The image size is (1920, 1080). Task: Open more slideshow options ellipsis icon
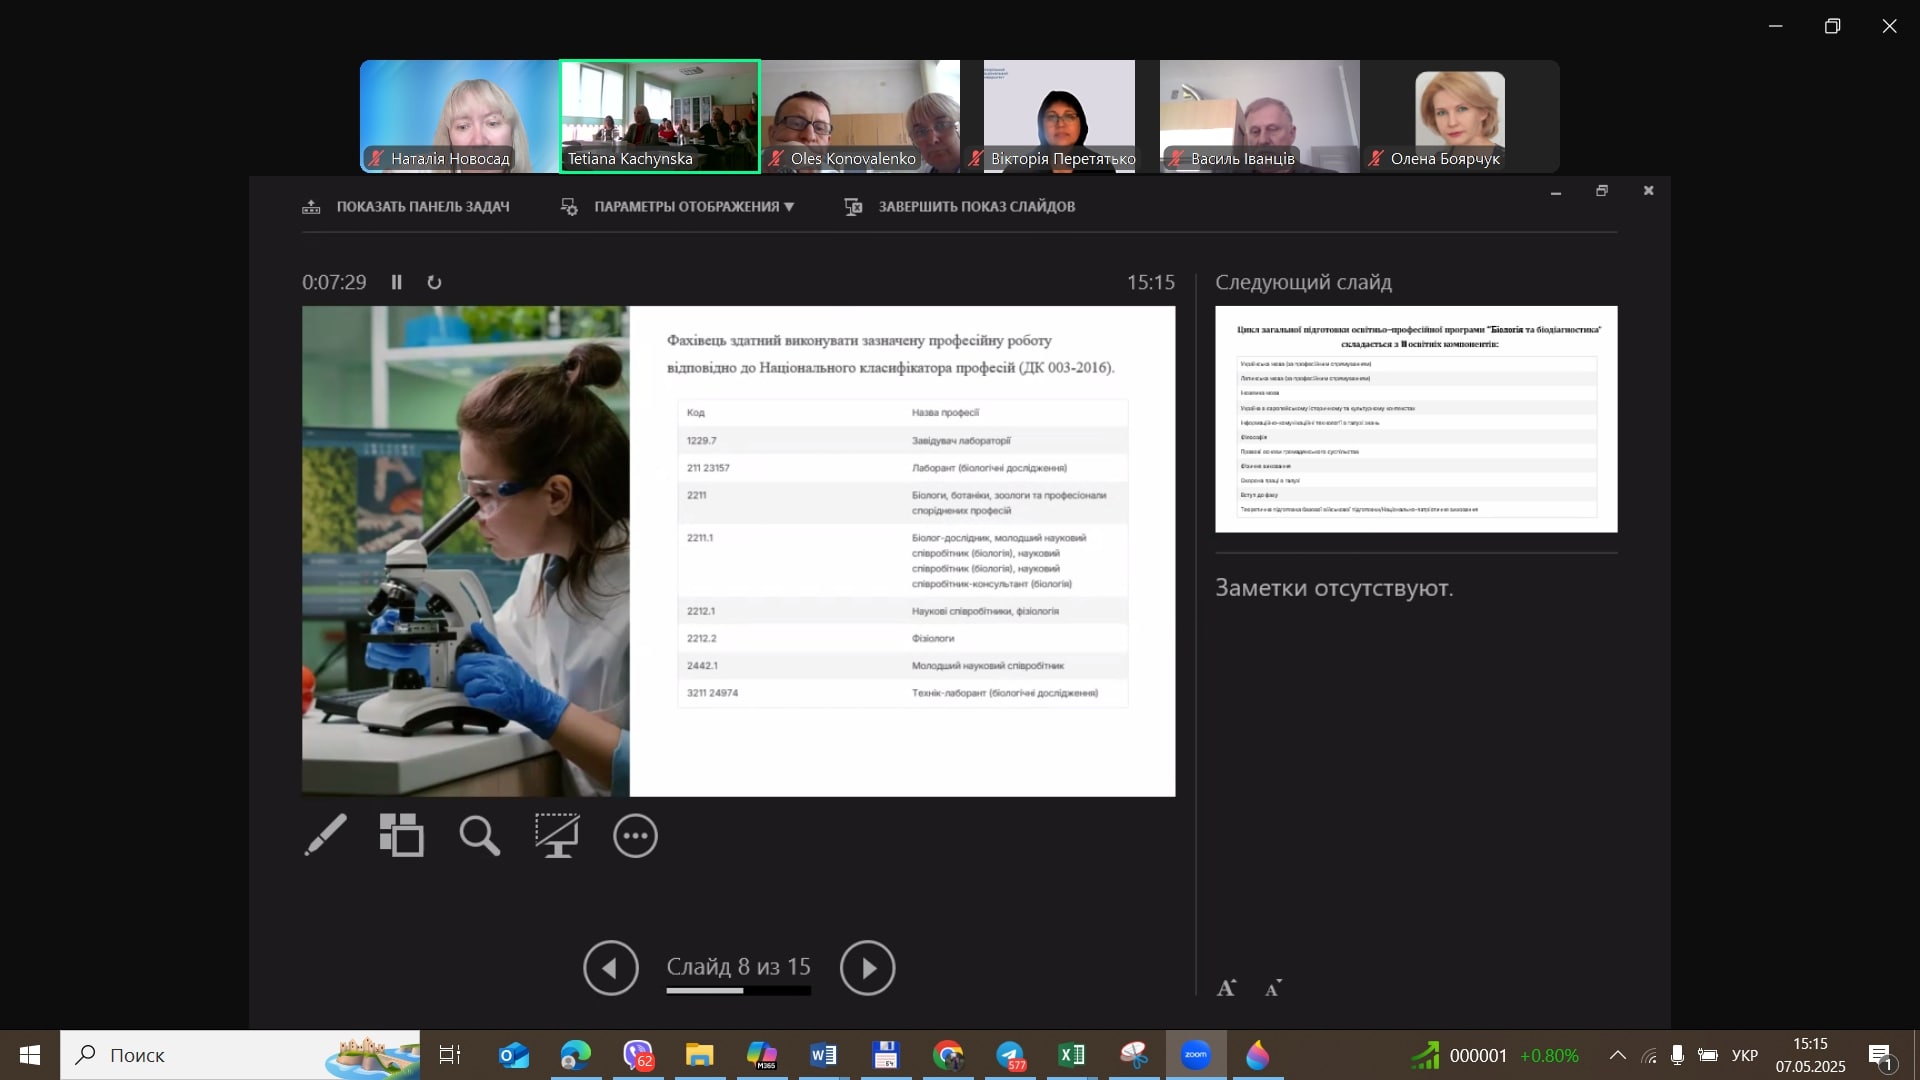tap(635, 836)
